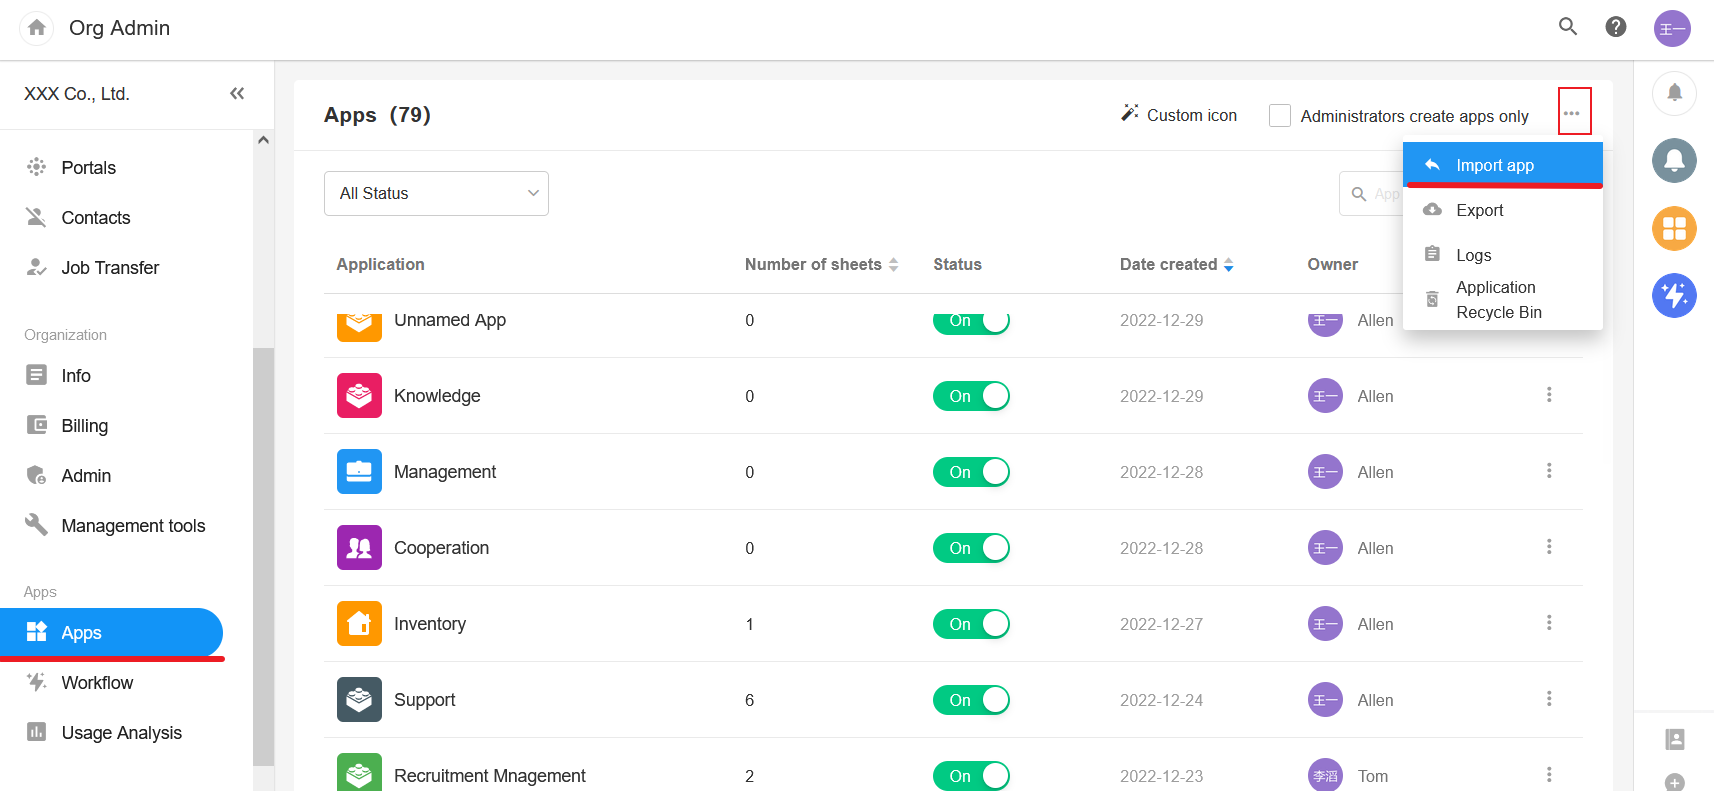Collapse the sidebar with double chevron
Screen dimensions: 1714x791
click(x=237, y=94)
